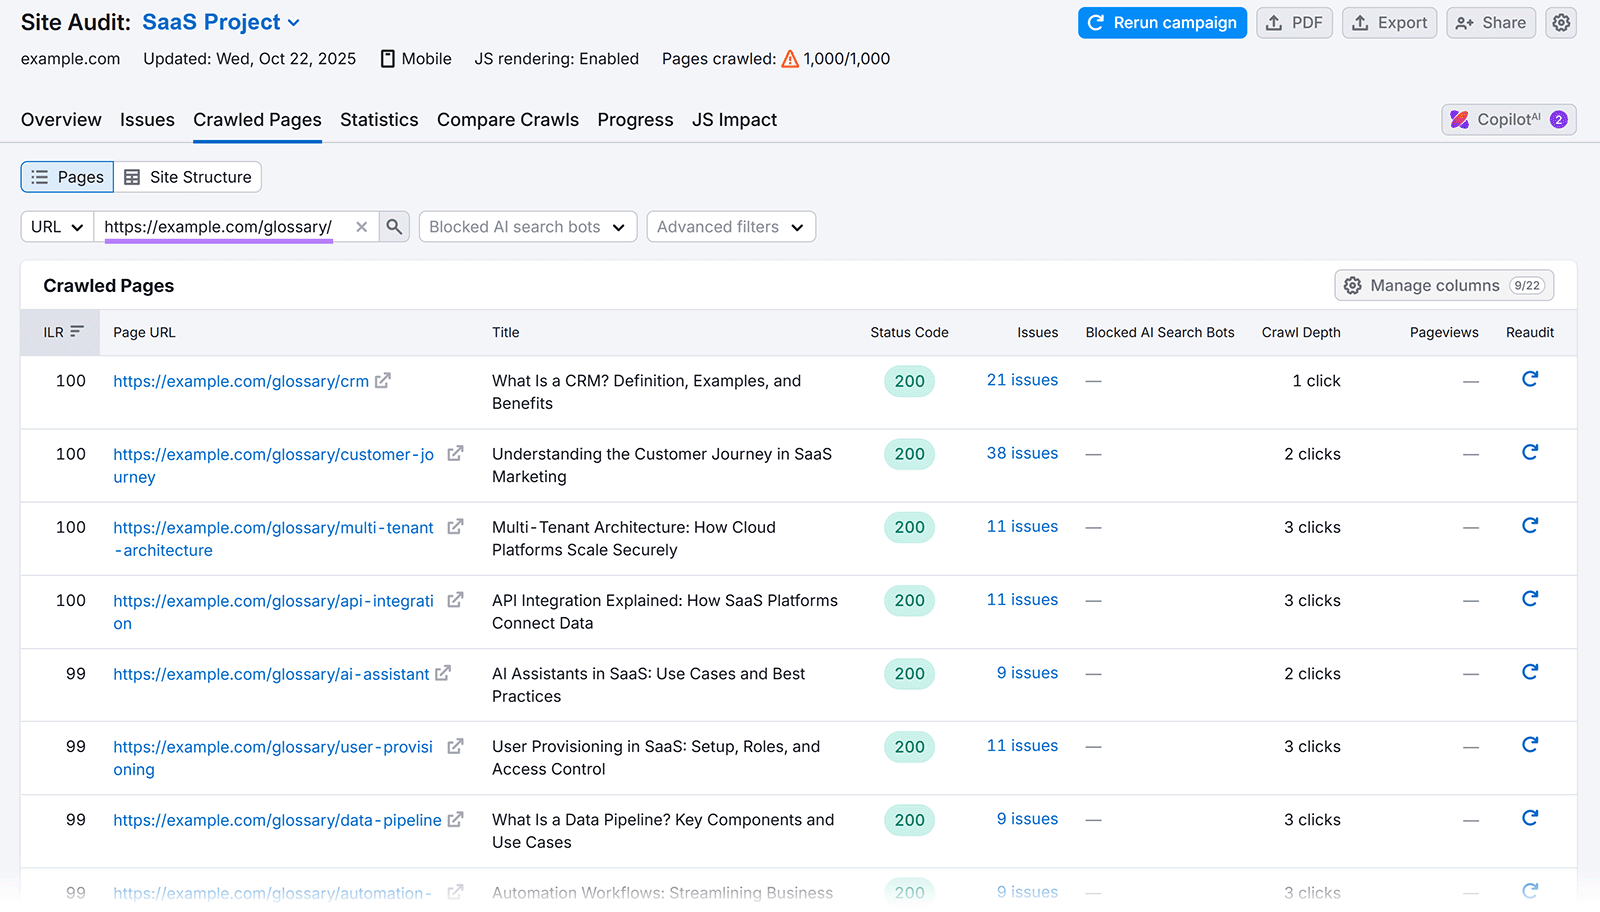Clear the URL filter with X icon
The height and width of the screenshot is (912, 1600).
point(362,227)
